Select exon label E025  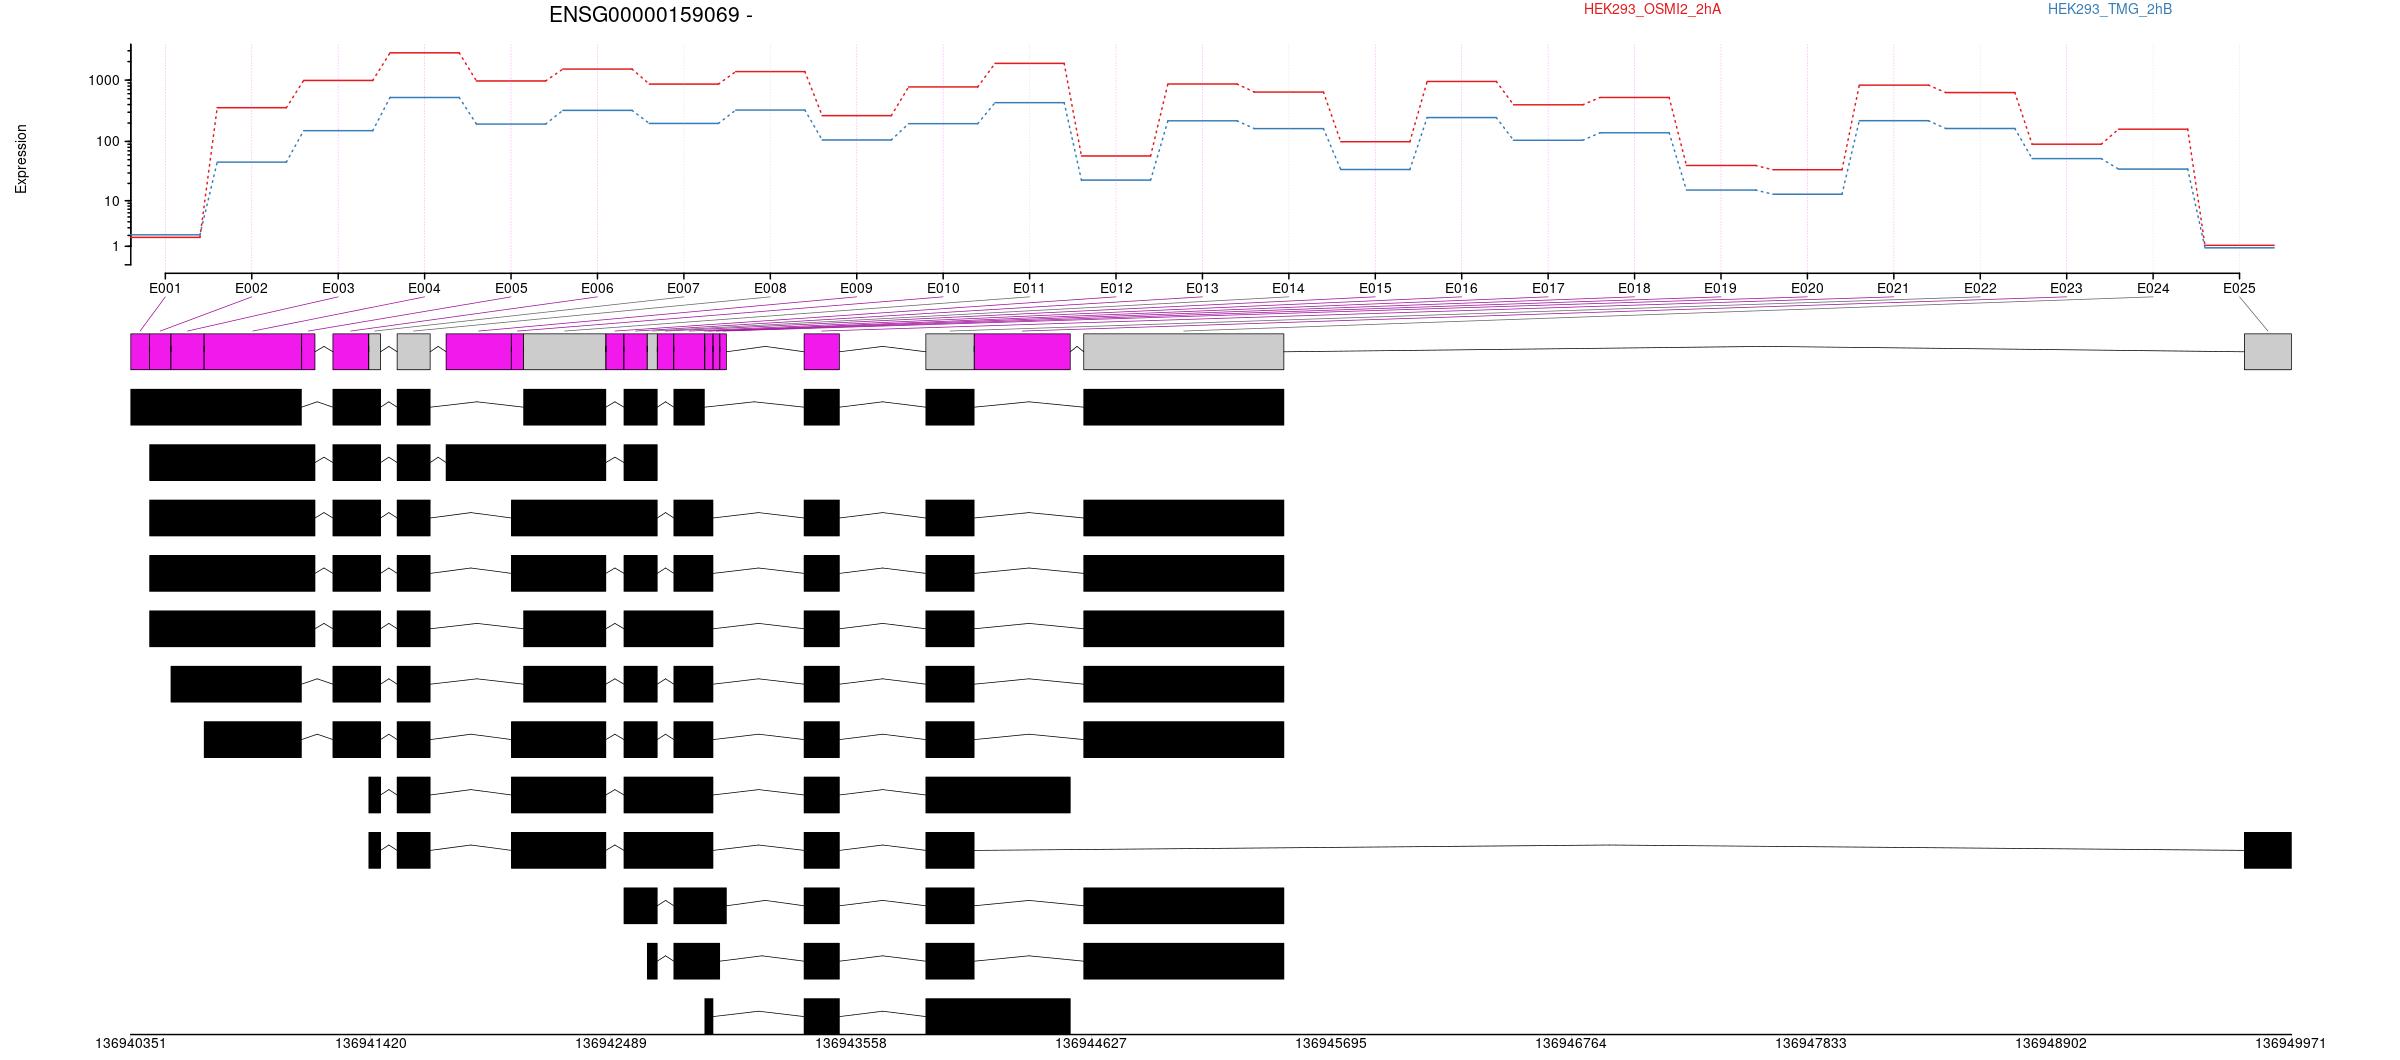tap(2239, 289)
